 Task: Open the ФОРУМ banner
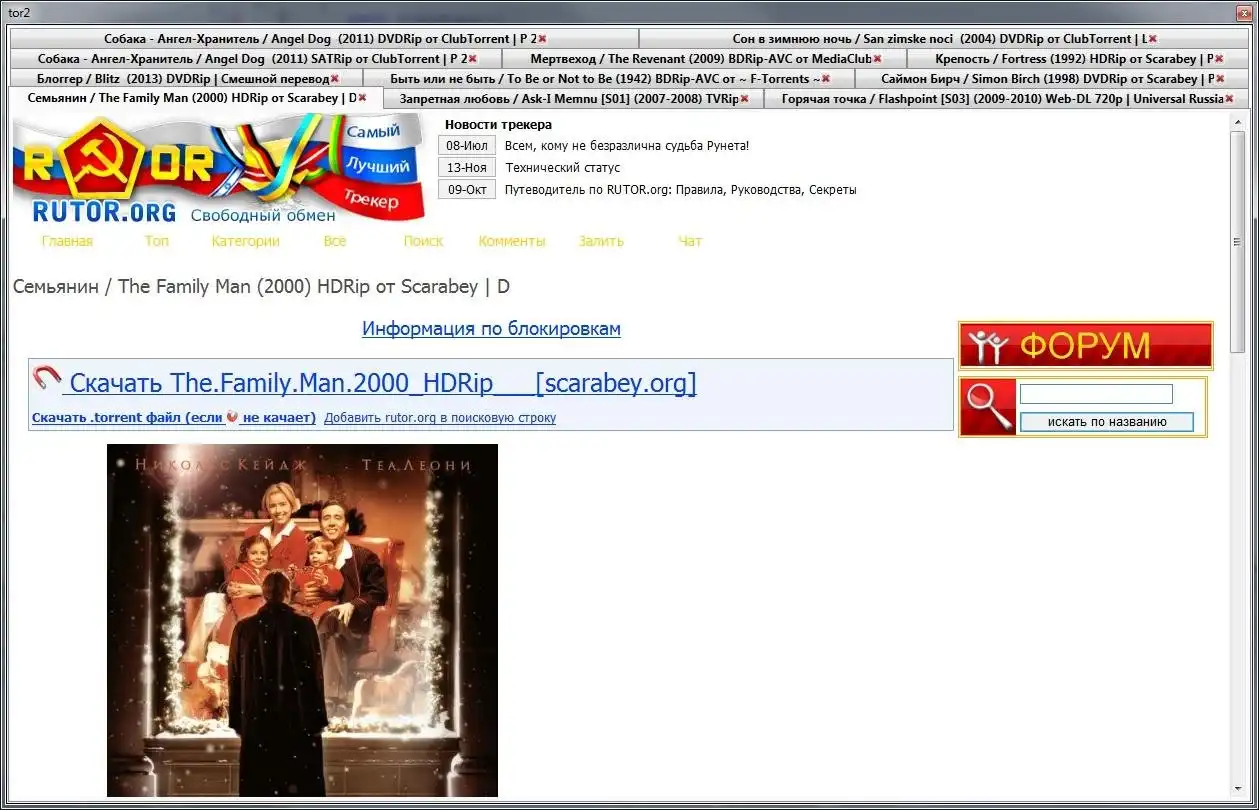coord(1085,346)
